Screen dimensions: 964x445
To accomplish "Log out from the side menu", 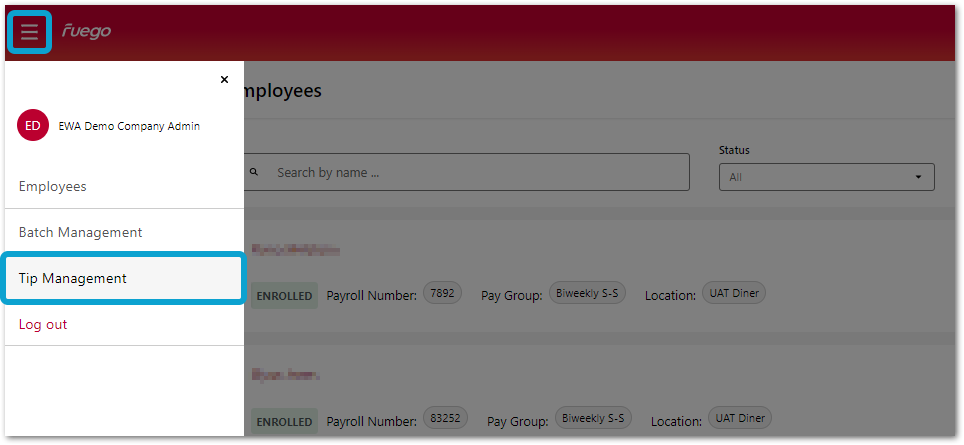I will [43, 324].
